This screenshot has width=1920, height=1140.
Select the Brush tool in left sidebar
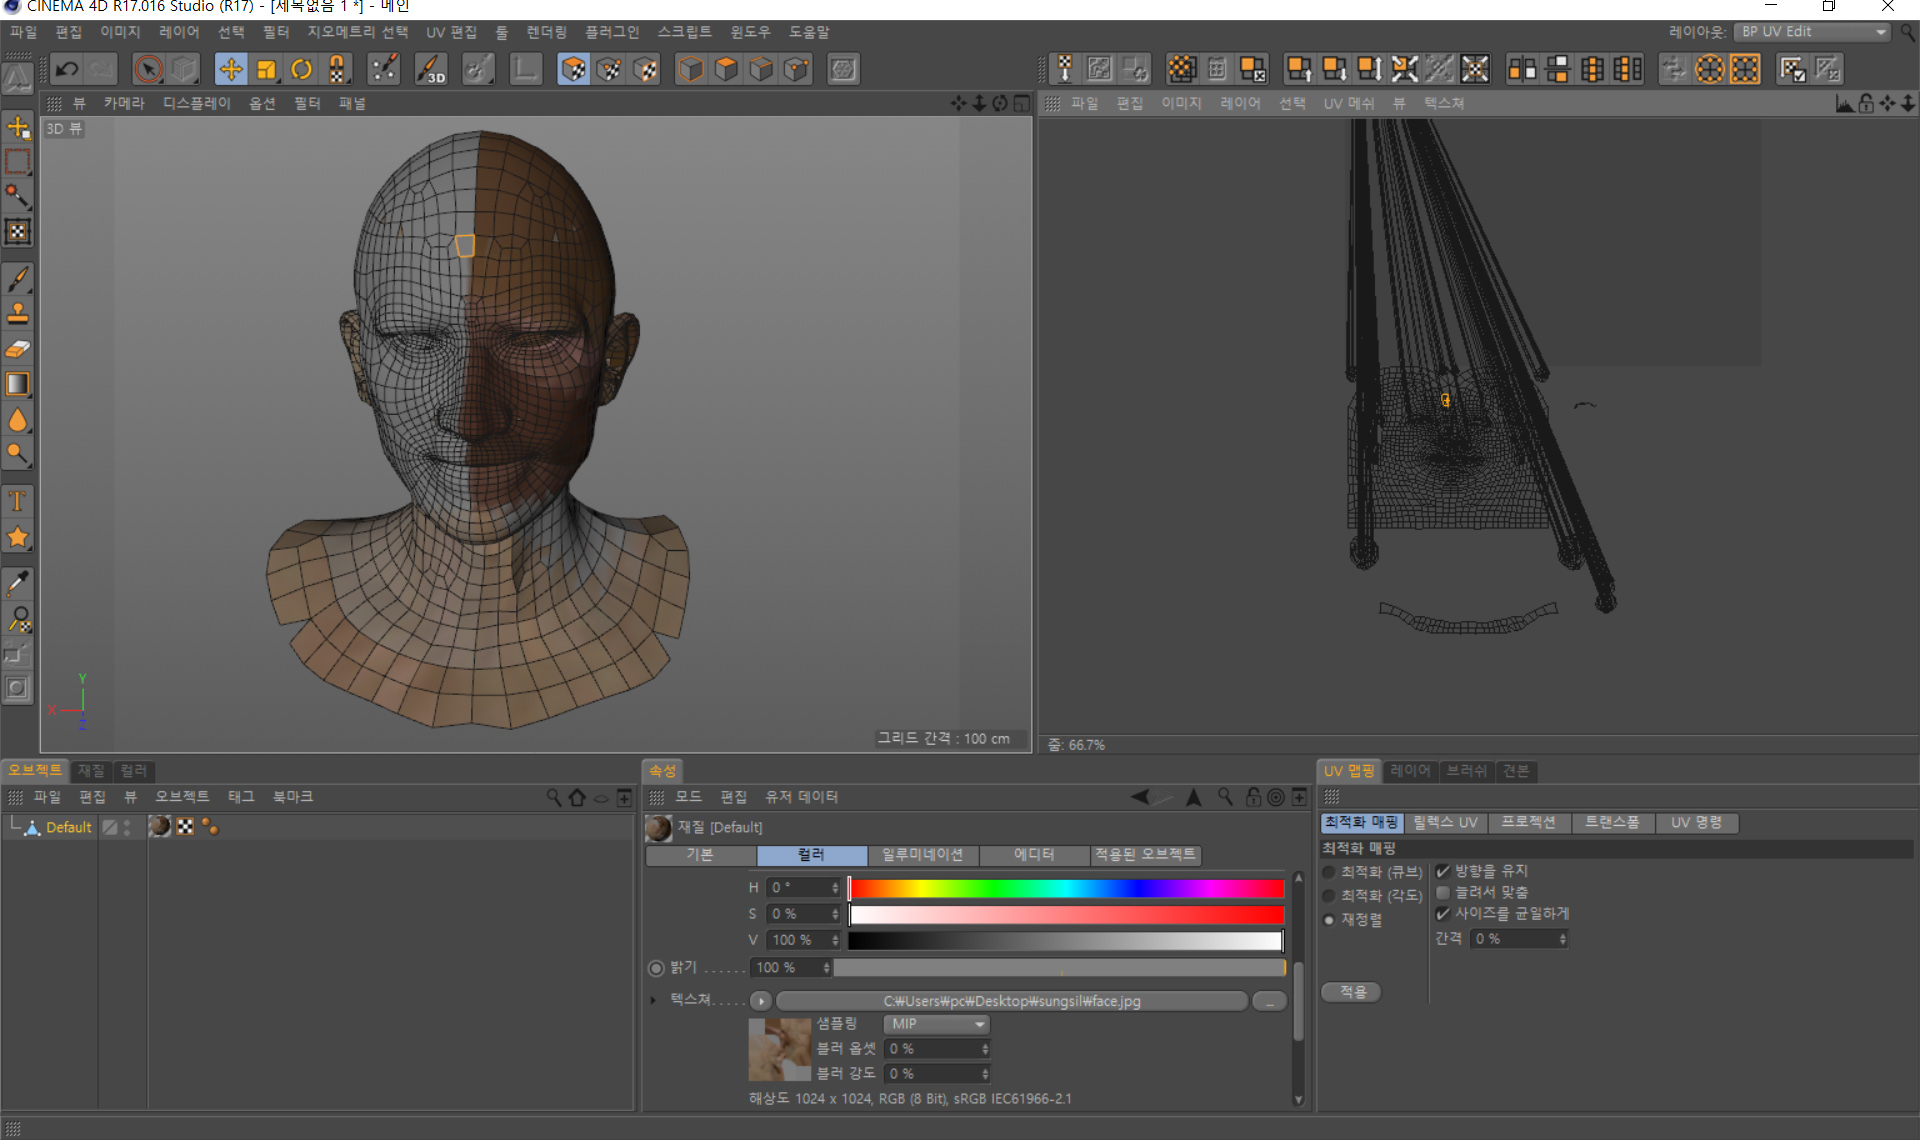point(18,278)
